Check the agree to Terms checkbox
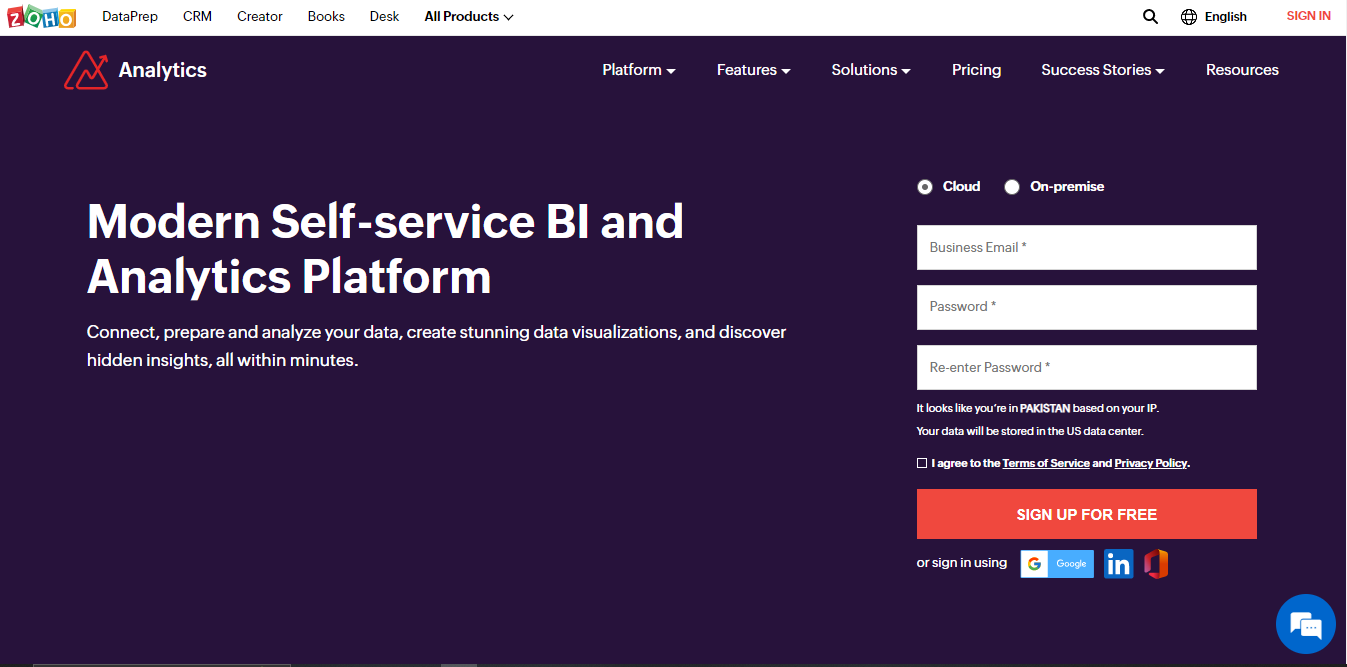 922,463
